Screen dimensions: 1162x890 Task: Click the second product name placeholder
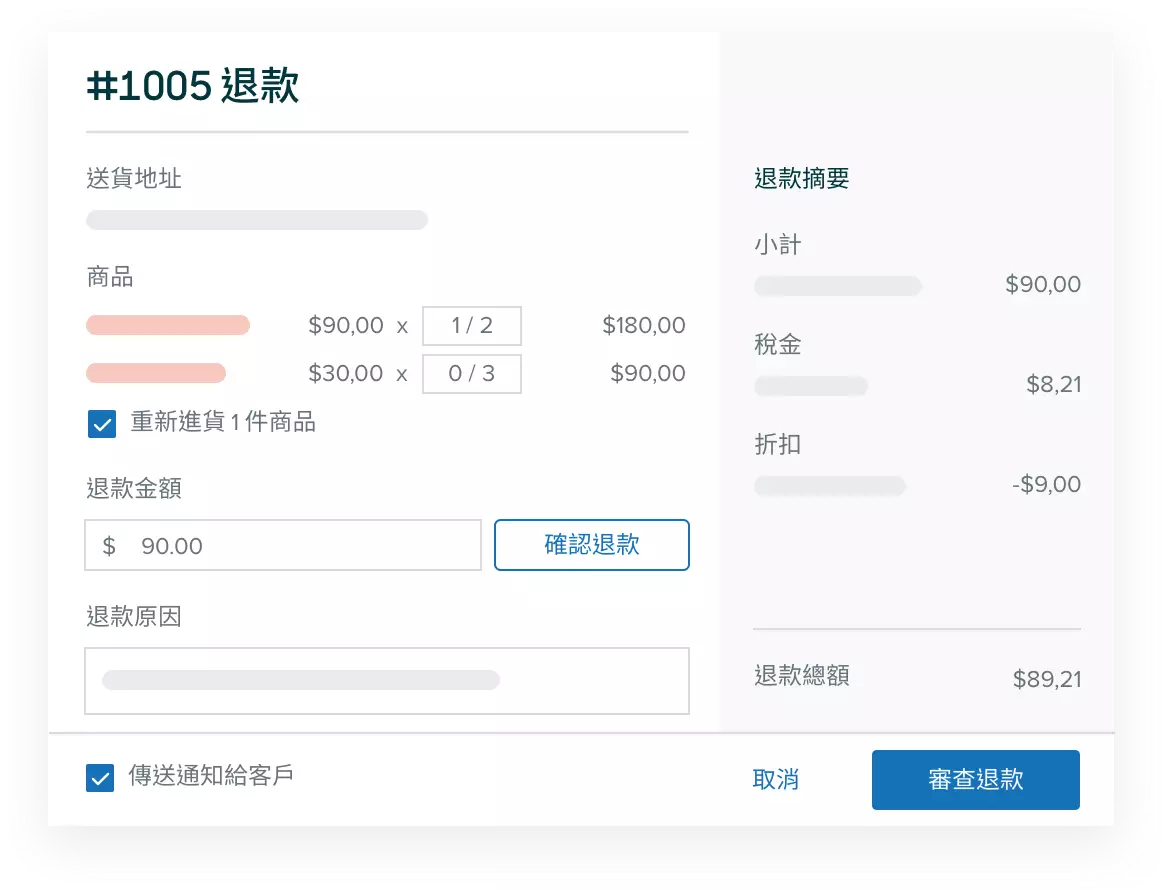coord(156,374)
